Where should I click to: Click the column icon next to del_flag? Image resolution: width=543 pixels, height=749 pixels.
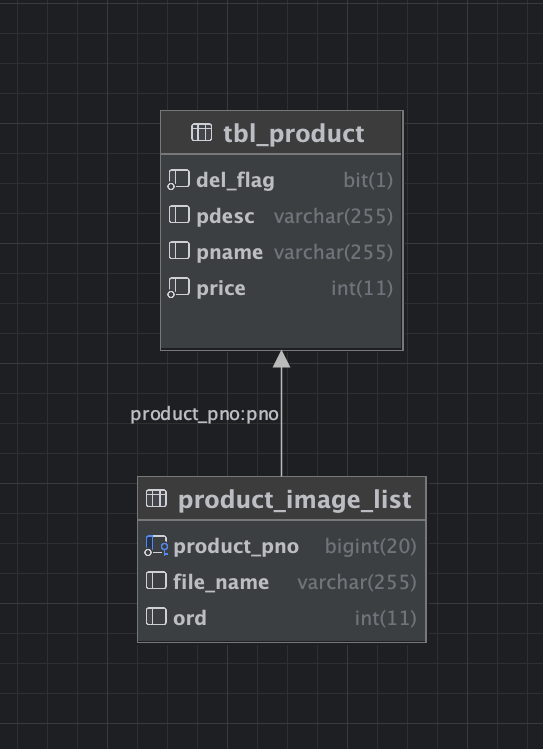pyautogui.click(x=179, y=180)
